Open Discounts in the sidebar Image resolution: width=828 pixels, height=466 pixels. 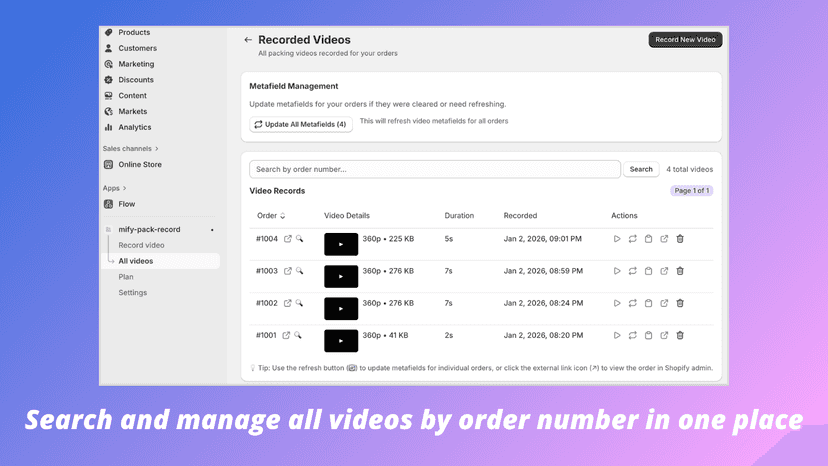tap(136, 80)
